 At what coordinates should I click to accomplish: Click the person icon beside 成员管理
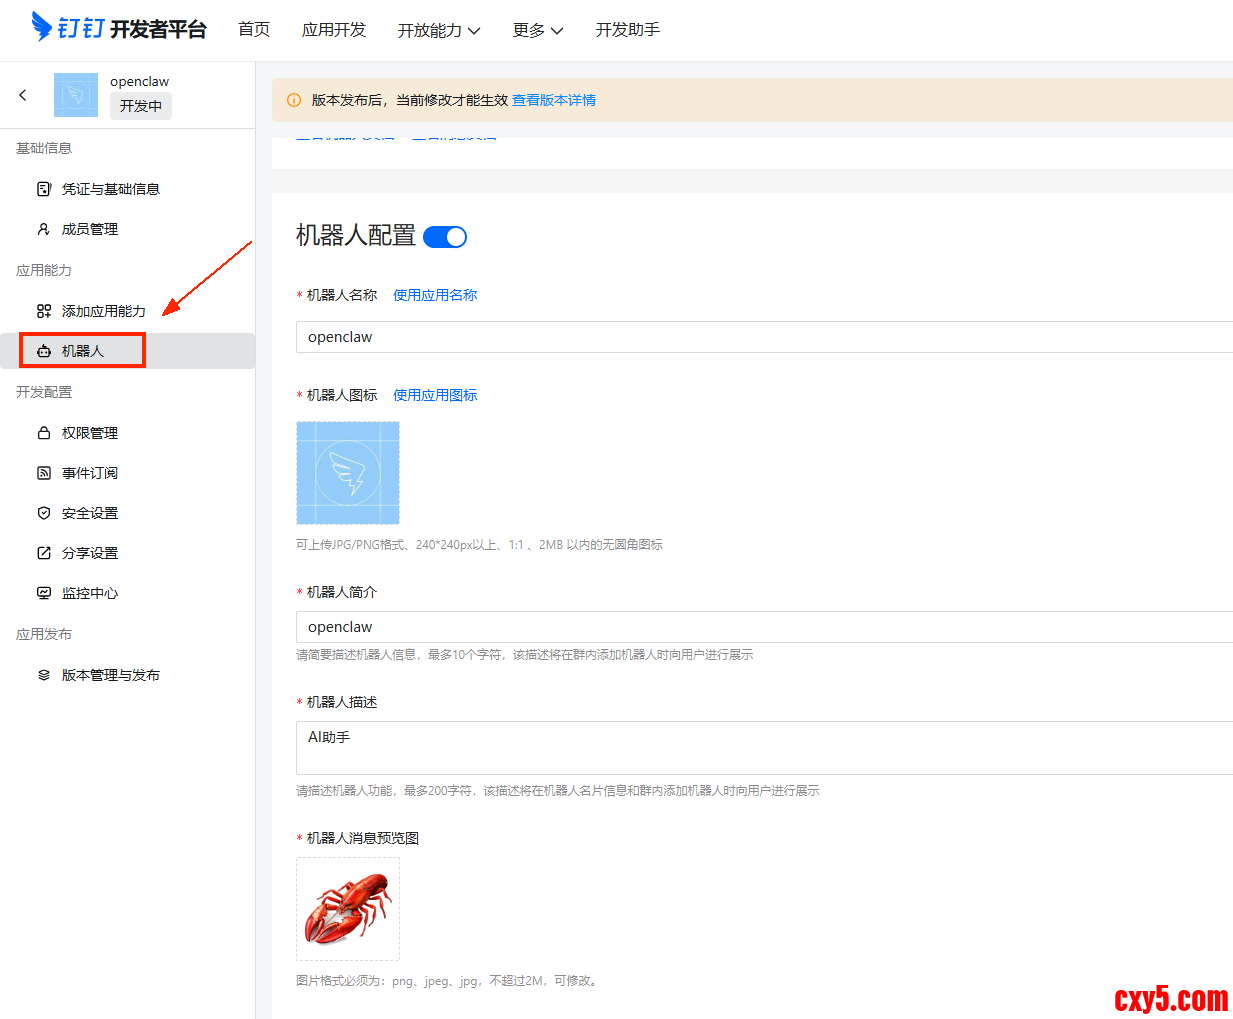[x=44, y=229]
